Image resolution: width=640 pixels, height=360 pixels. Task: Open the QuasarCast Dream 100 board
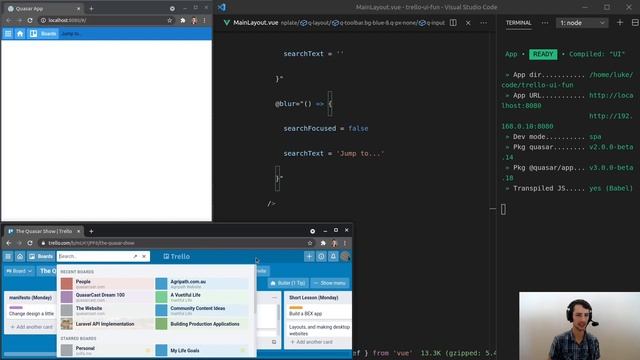[x=107, y=297]
